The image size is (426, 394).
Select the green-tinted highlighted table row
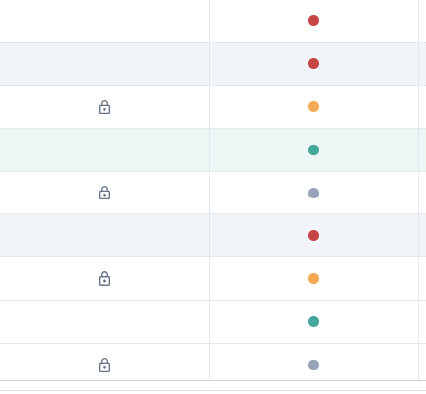213,150
